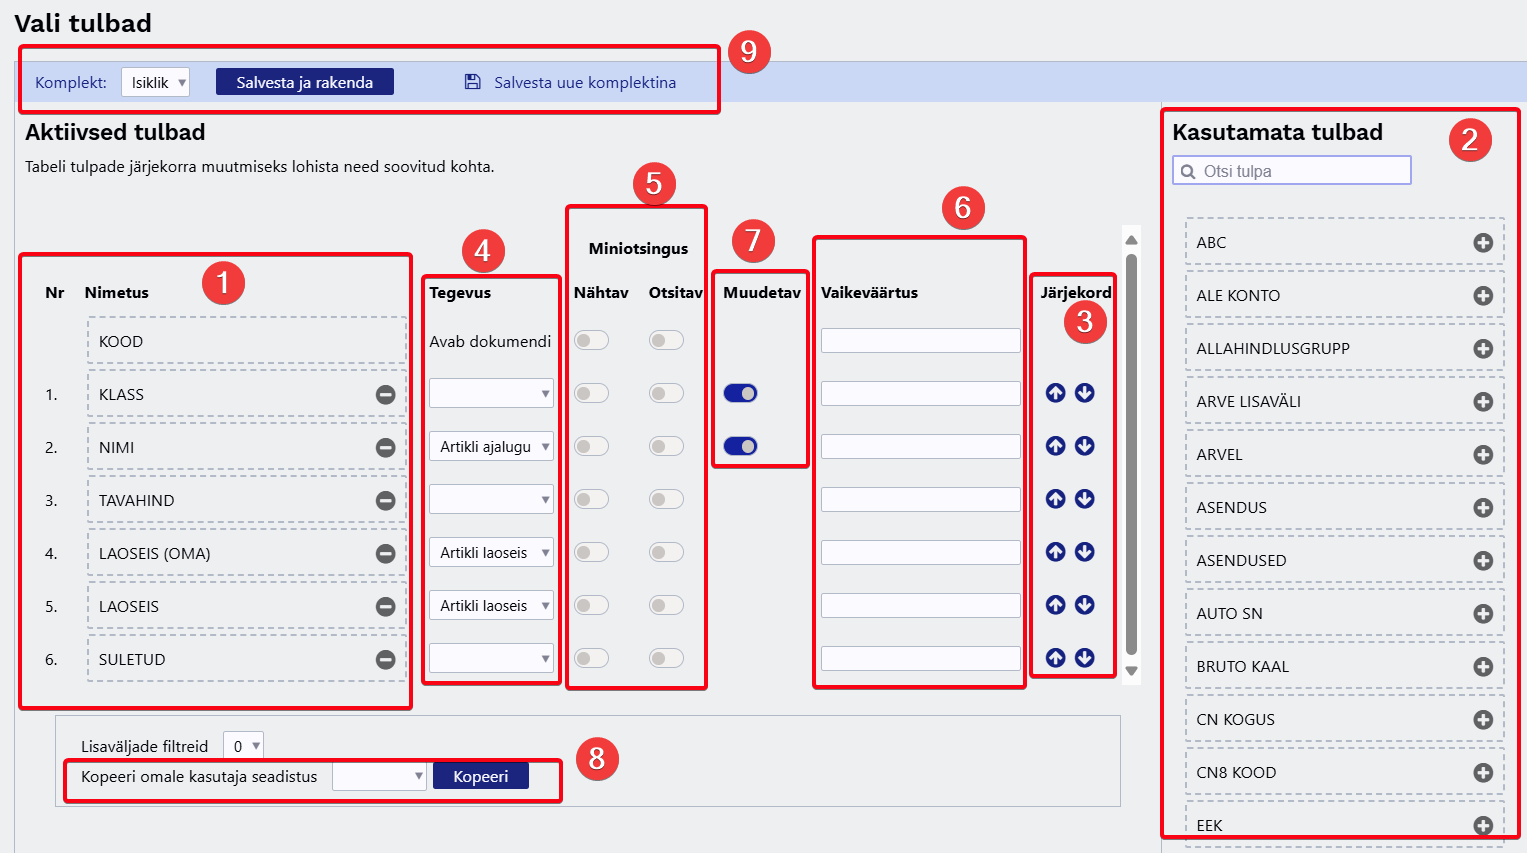Enable the Nähtav toggle for KOOD row
1527x853 pixels.
click(x=591, y=341)
